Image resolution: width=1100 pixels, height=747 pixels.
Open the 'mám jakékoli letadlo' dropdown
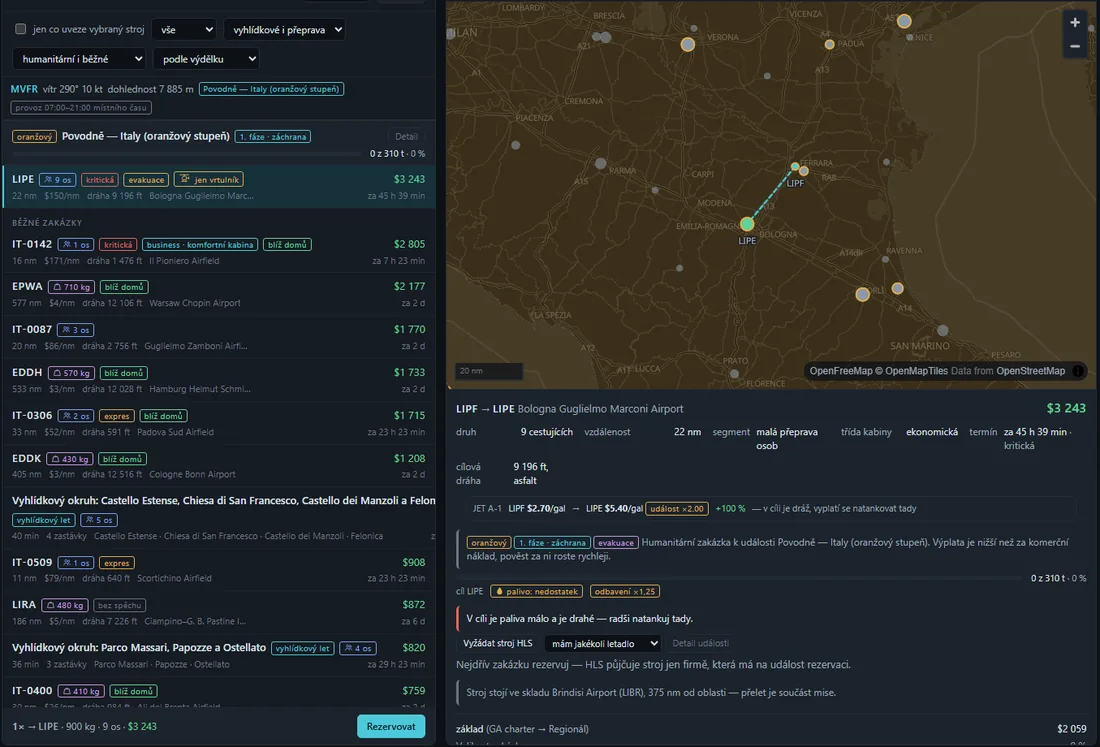click(x=603, y=643)
